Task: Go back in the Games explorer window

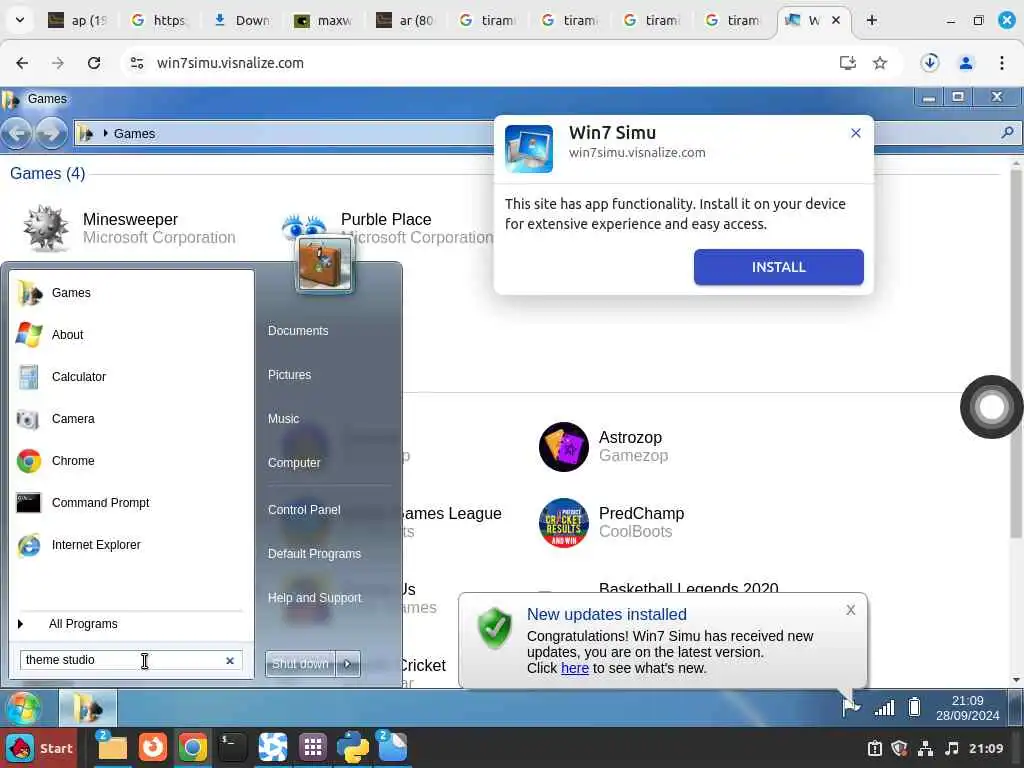Action: pyautogui.click(x=17, y=133)
